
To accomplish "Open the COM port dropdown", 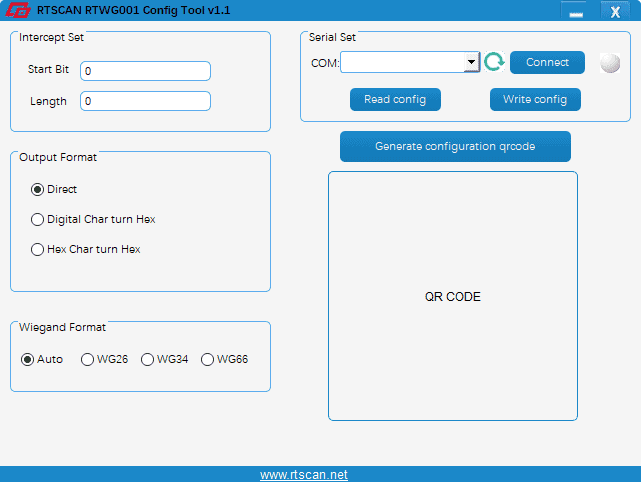I will (x=471, y=62).
